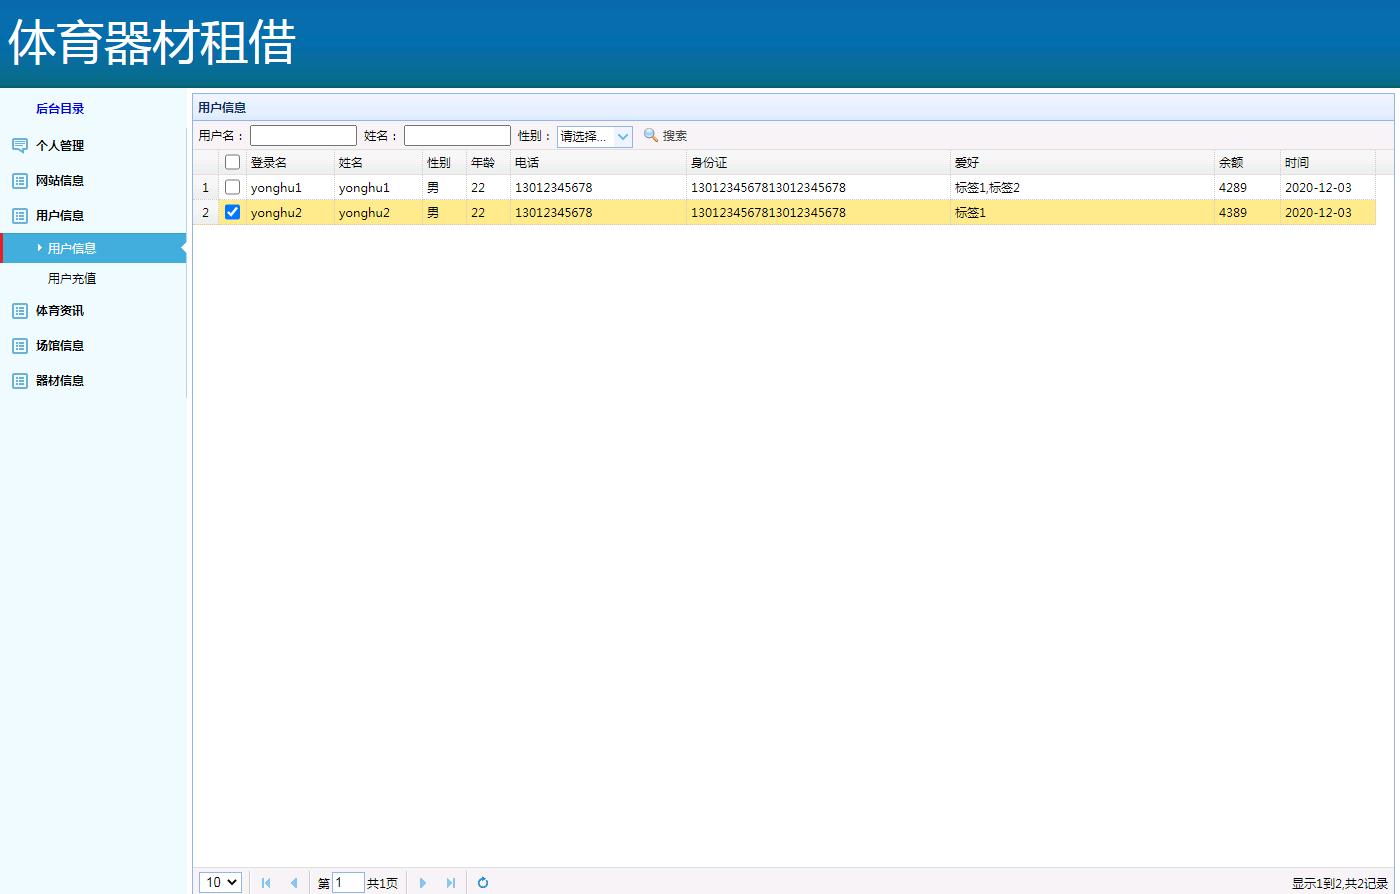The image size is (1400, 894).
Task: Click balance value 4389
Action: pyautogui.click(x=1233, y=212)
